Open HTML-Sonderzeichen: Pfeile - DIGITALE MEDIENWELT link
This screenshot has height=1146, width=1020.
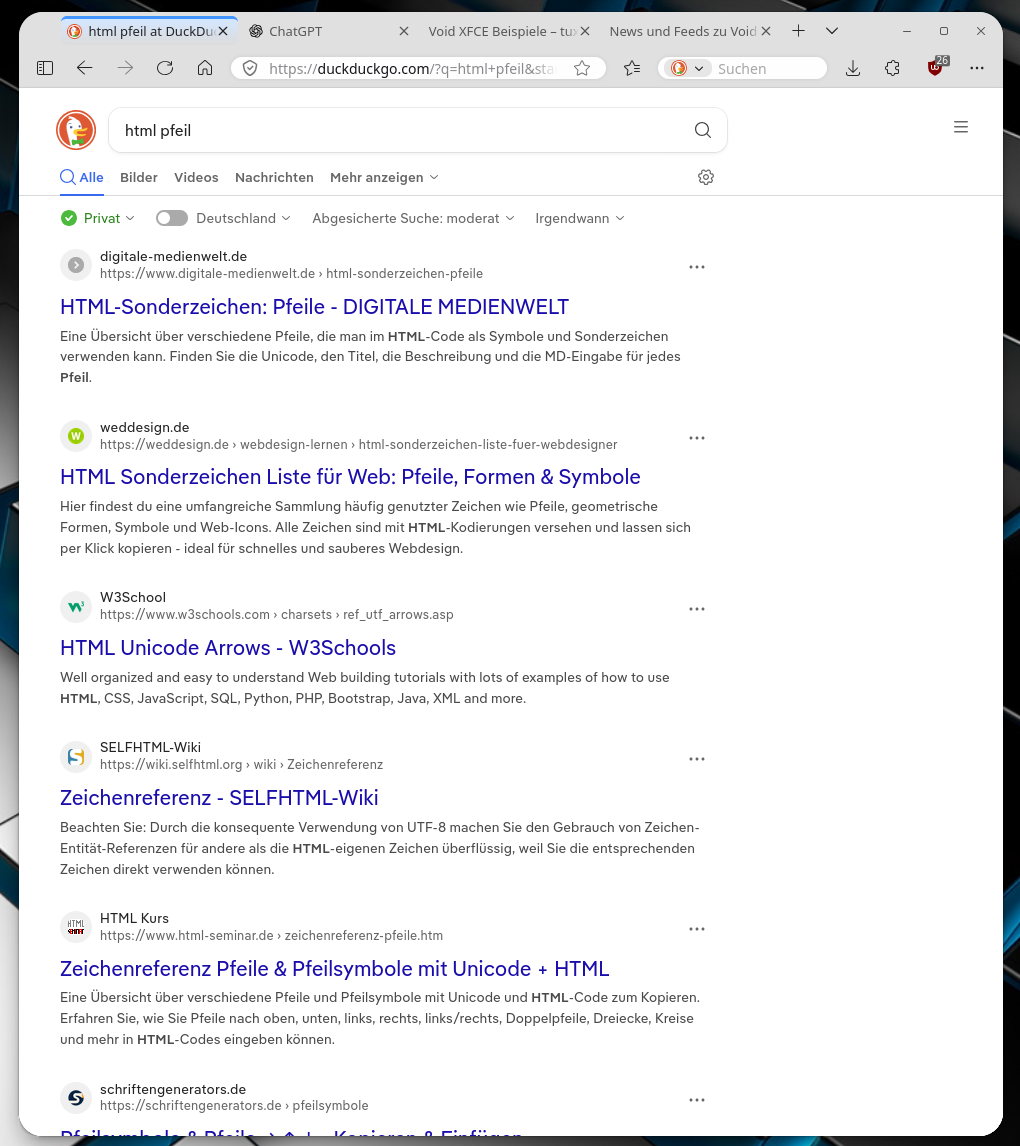click(x=314, y=306)
